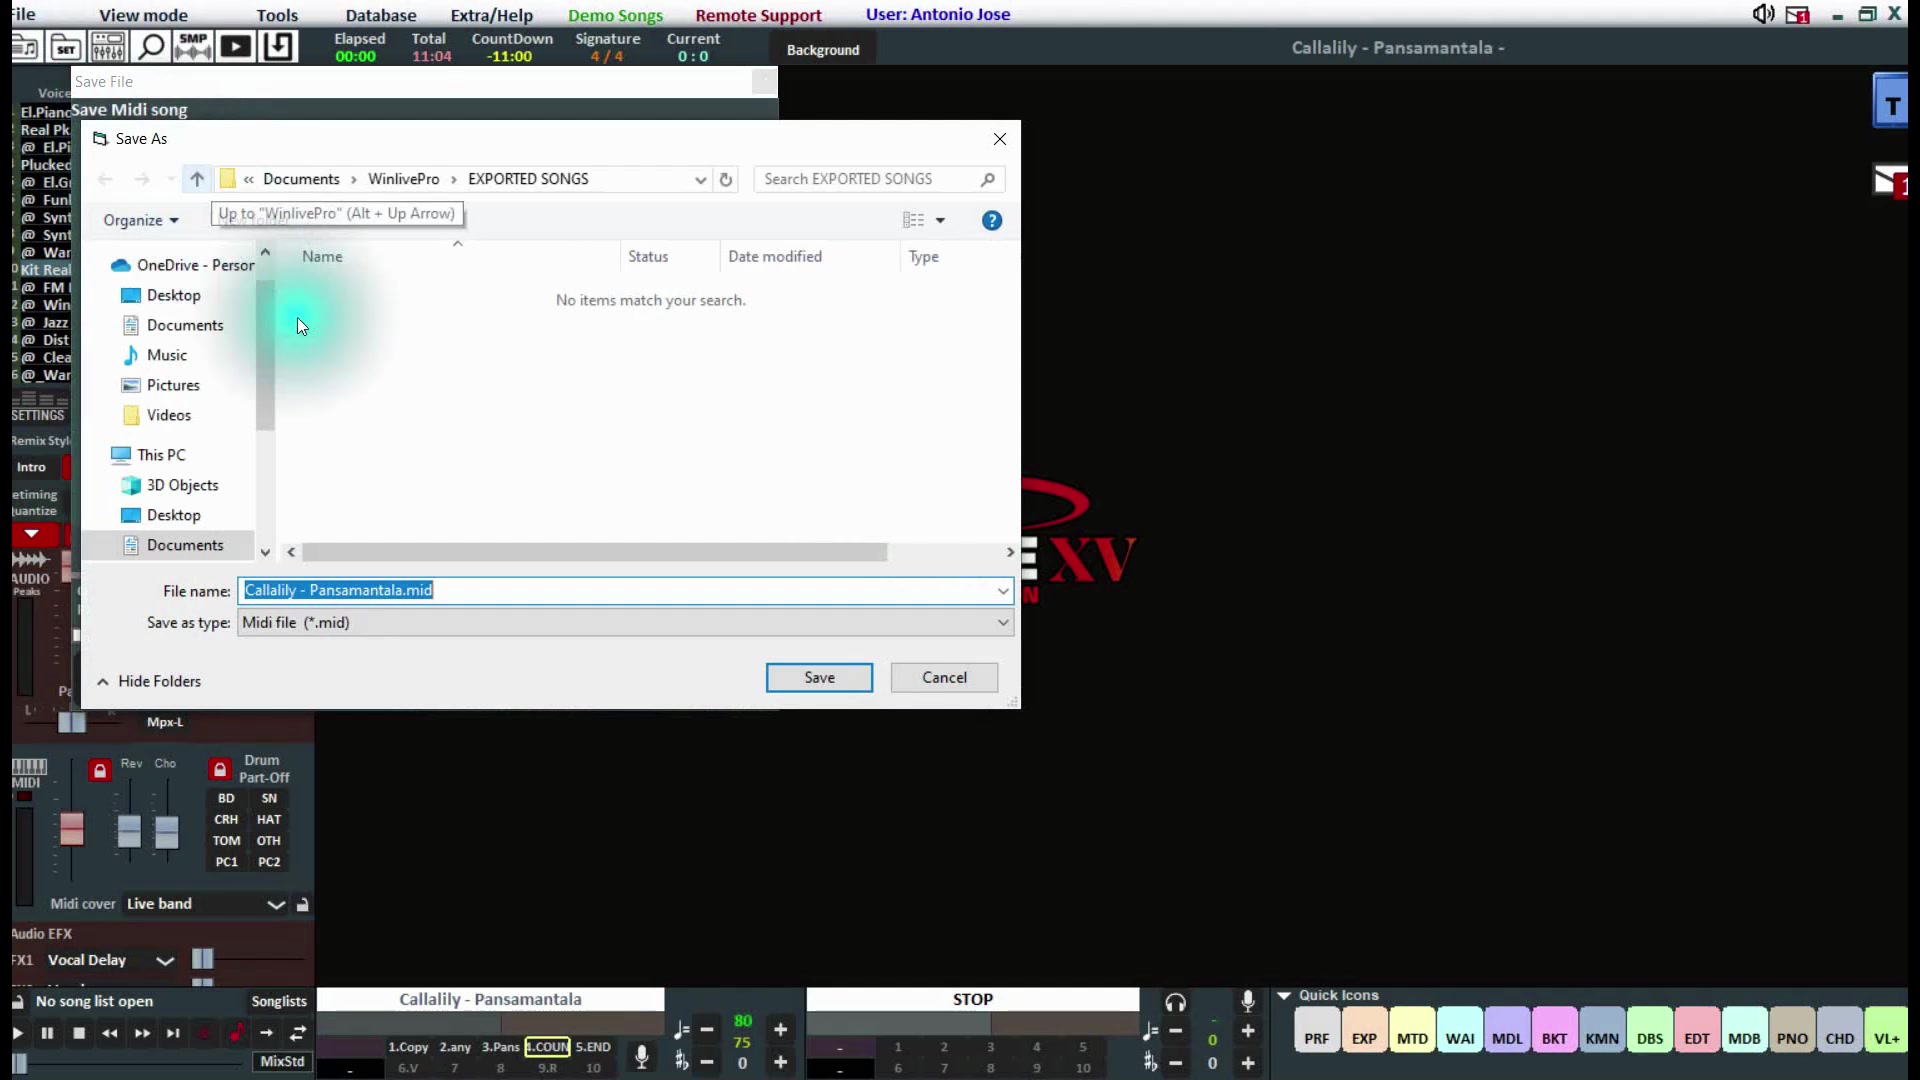Toggle the loop repeat arrows icon

click(x=298, y=1034)
